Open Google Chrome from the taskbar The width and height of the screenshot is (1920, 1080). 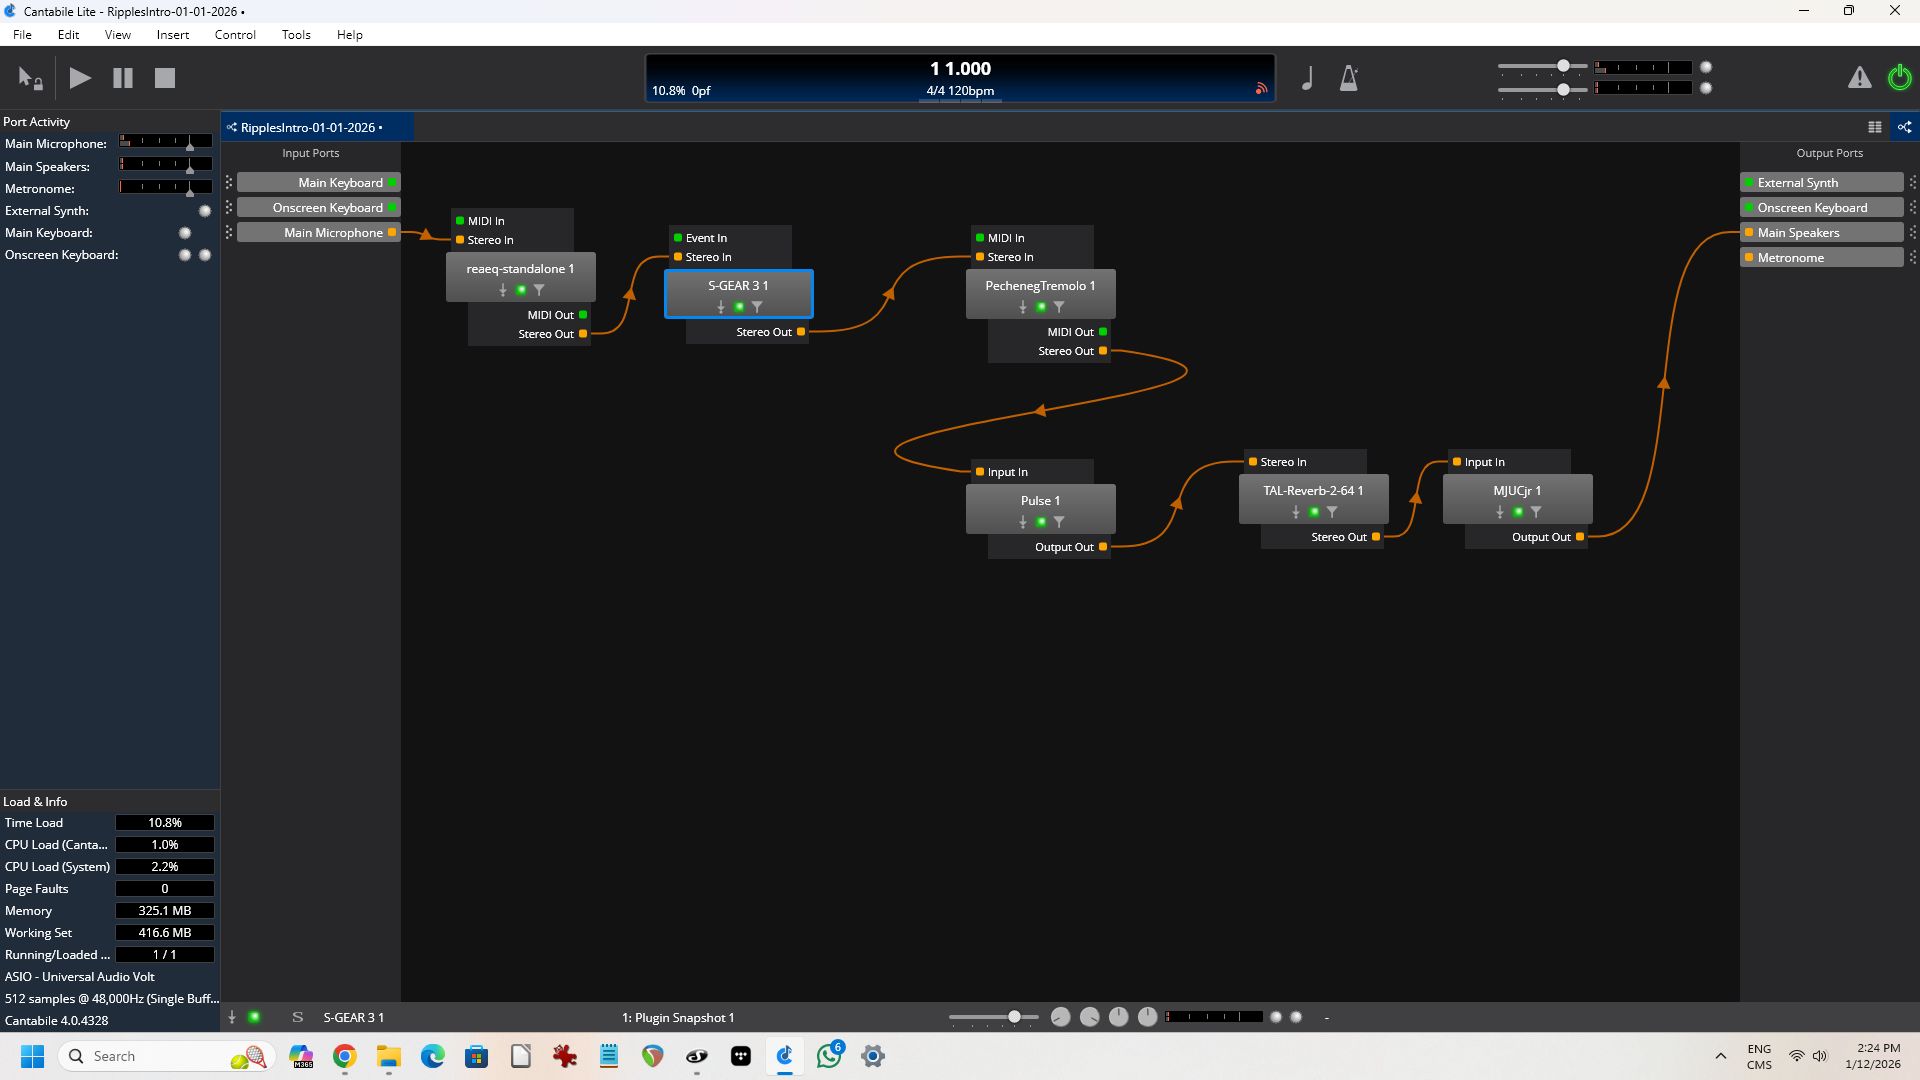click(x=345, y=1056)
